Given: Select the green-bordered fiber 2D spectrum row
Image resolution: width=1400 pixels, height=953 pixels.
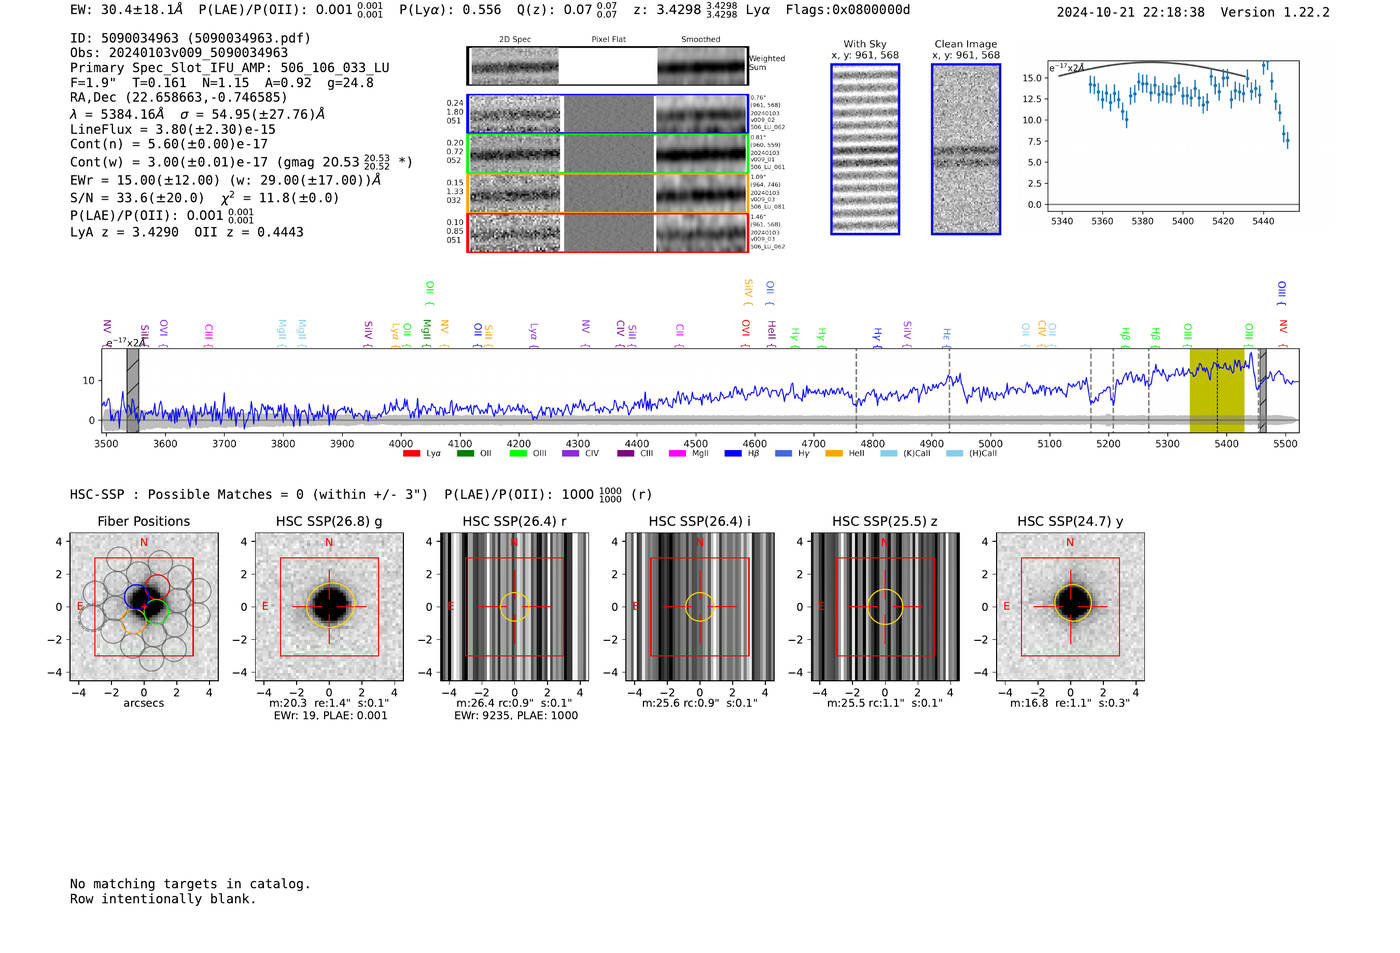Looking at the screenshot, I should pyautogui.click(x=608, y=154).
